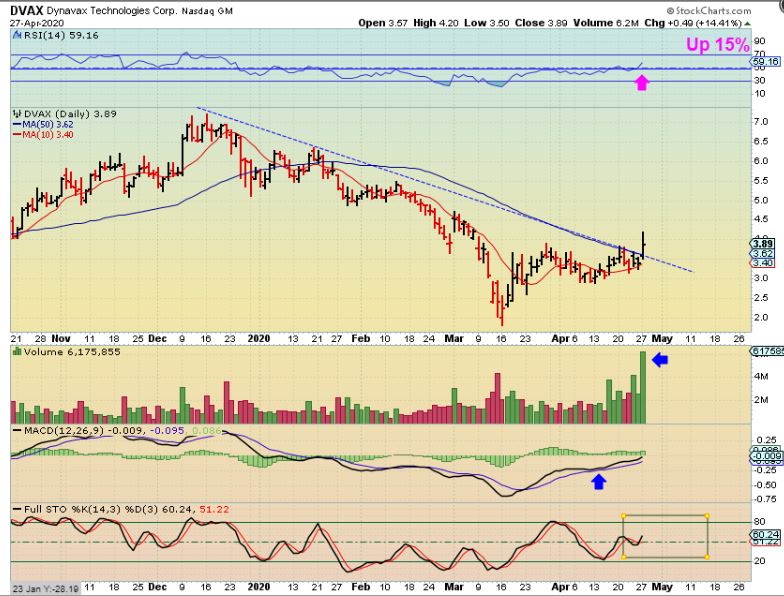Screen dimensions: 784x596
Task: Open the StockCharts.com copyright link
Action: (x=709, y=10)
